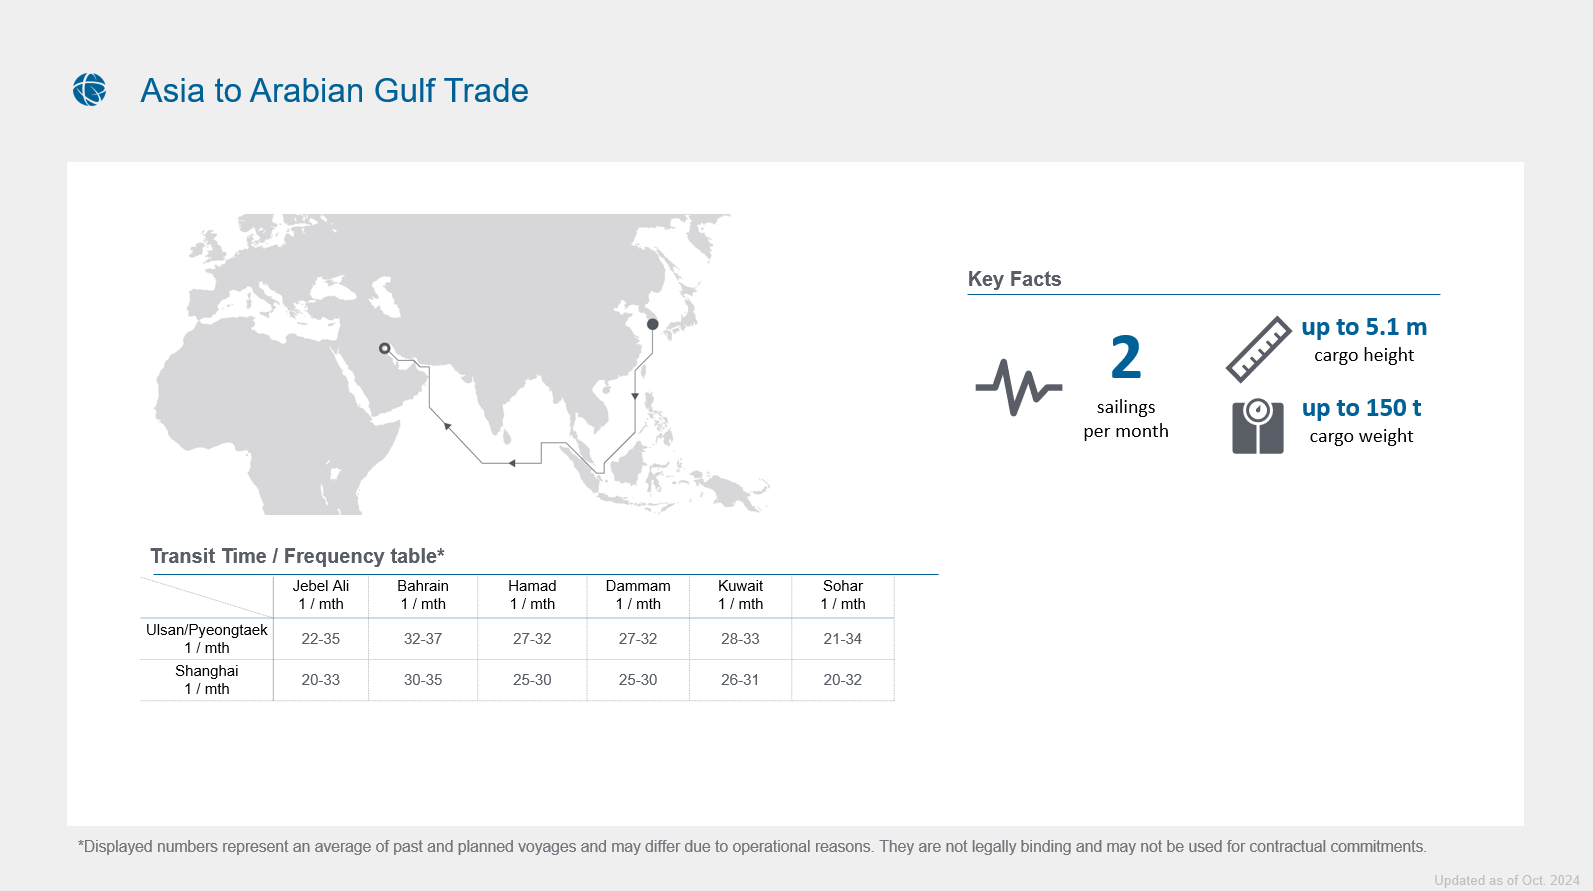The image size is (1593, 891).
Task: Click the pulse sailings frequency icon
Action: 1019,387
